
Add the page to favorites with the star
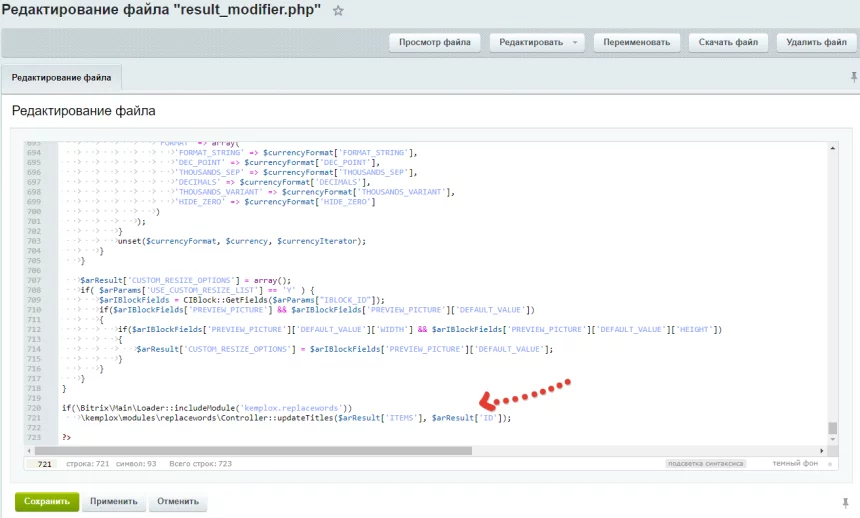[339, 11]
